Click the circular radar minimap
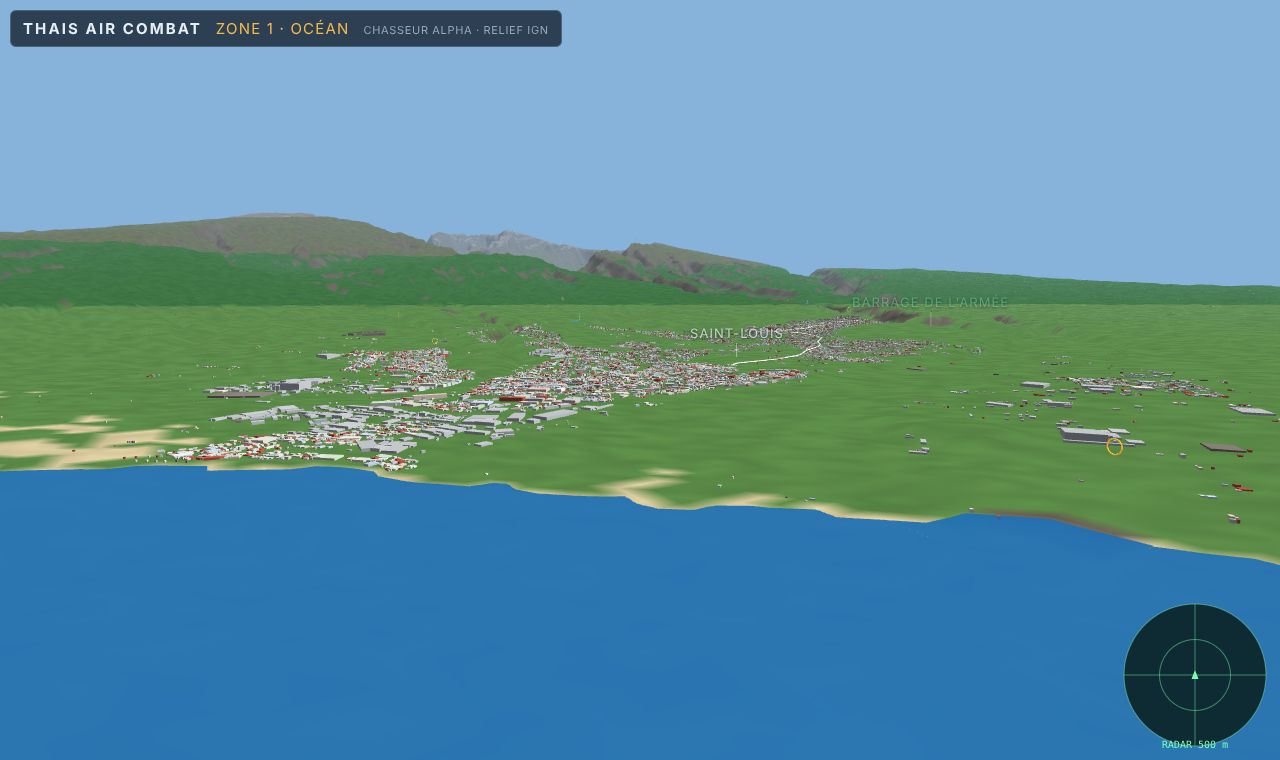 tap(1195, 674)
